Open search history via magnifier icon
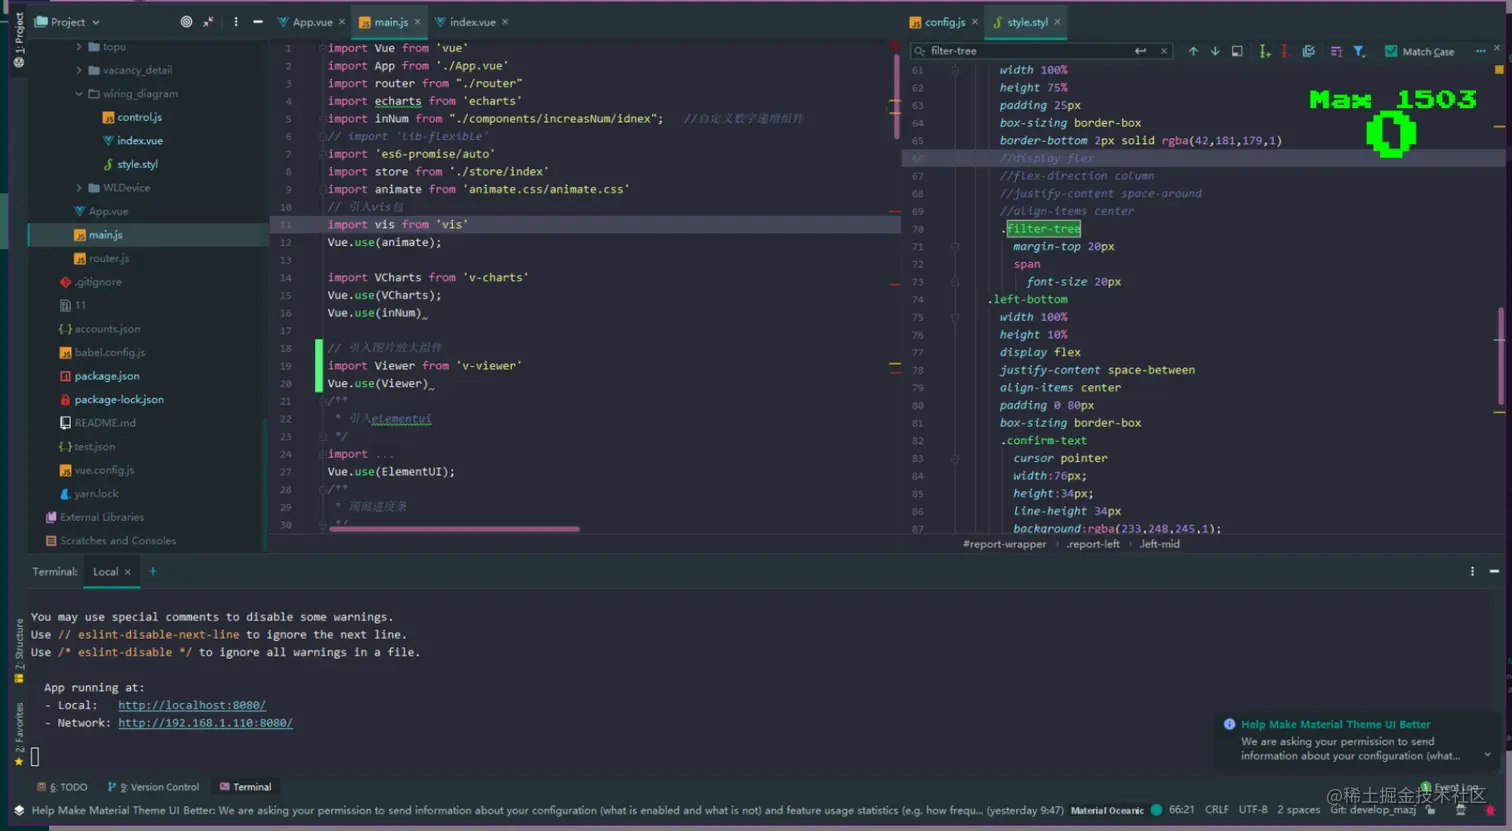Image resolution: width=1512 pixels, height=831 pixels. click(x=920, y=51)
